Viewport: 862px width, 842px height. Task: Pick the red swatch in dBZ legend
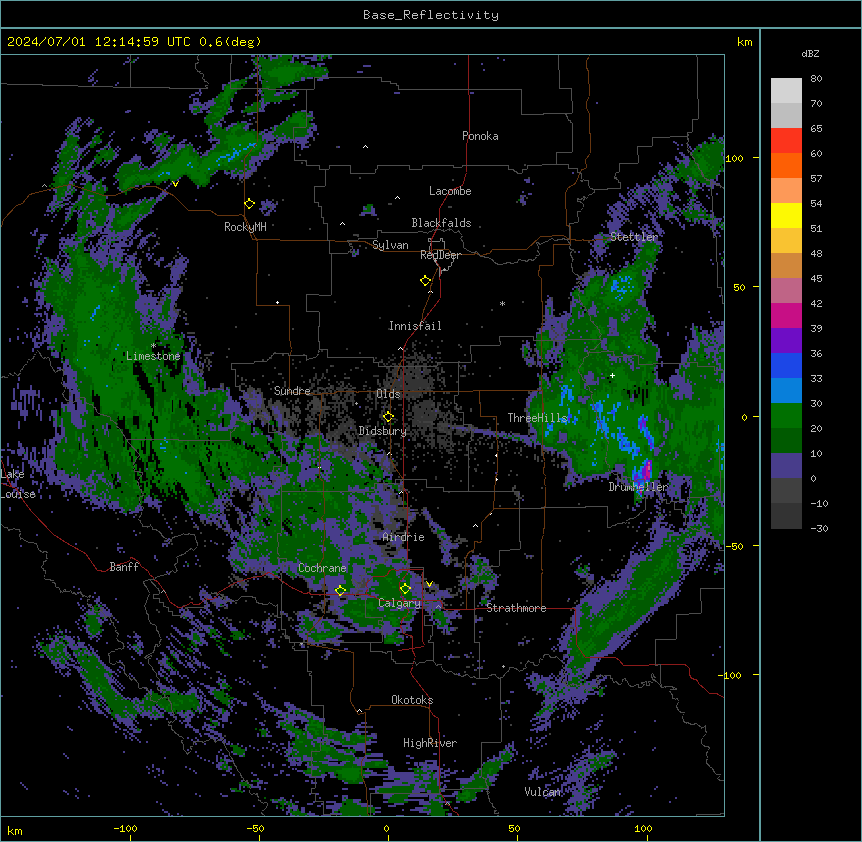[x=786, y=140]
